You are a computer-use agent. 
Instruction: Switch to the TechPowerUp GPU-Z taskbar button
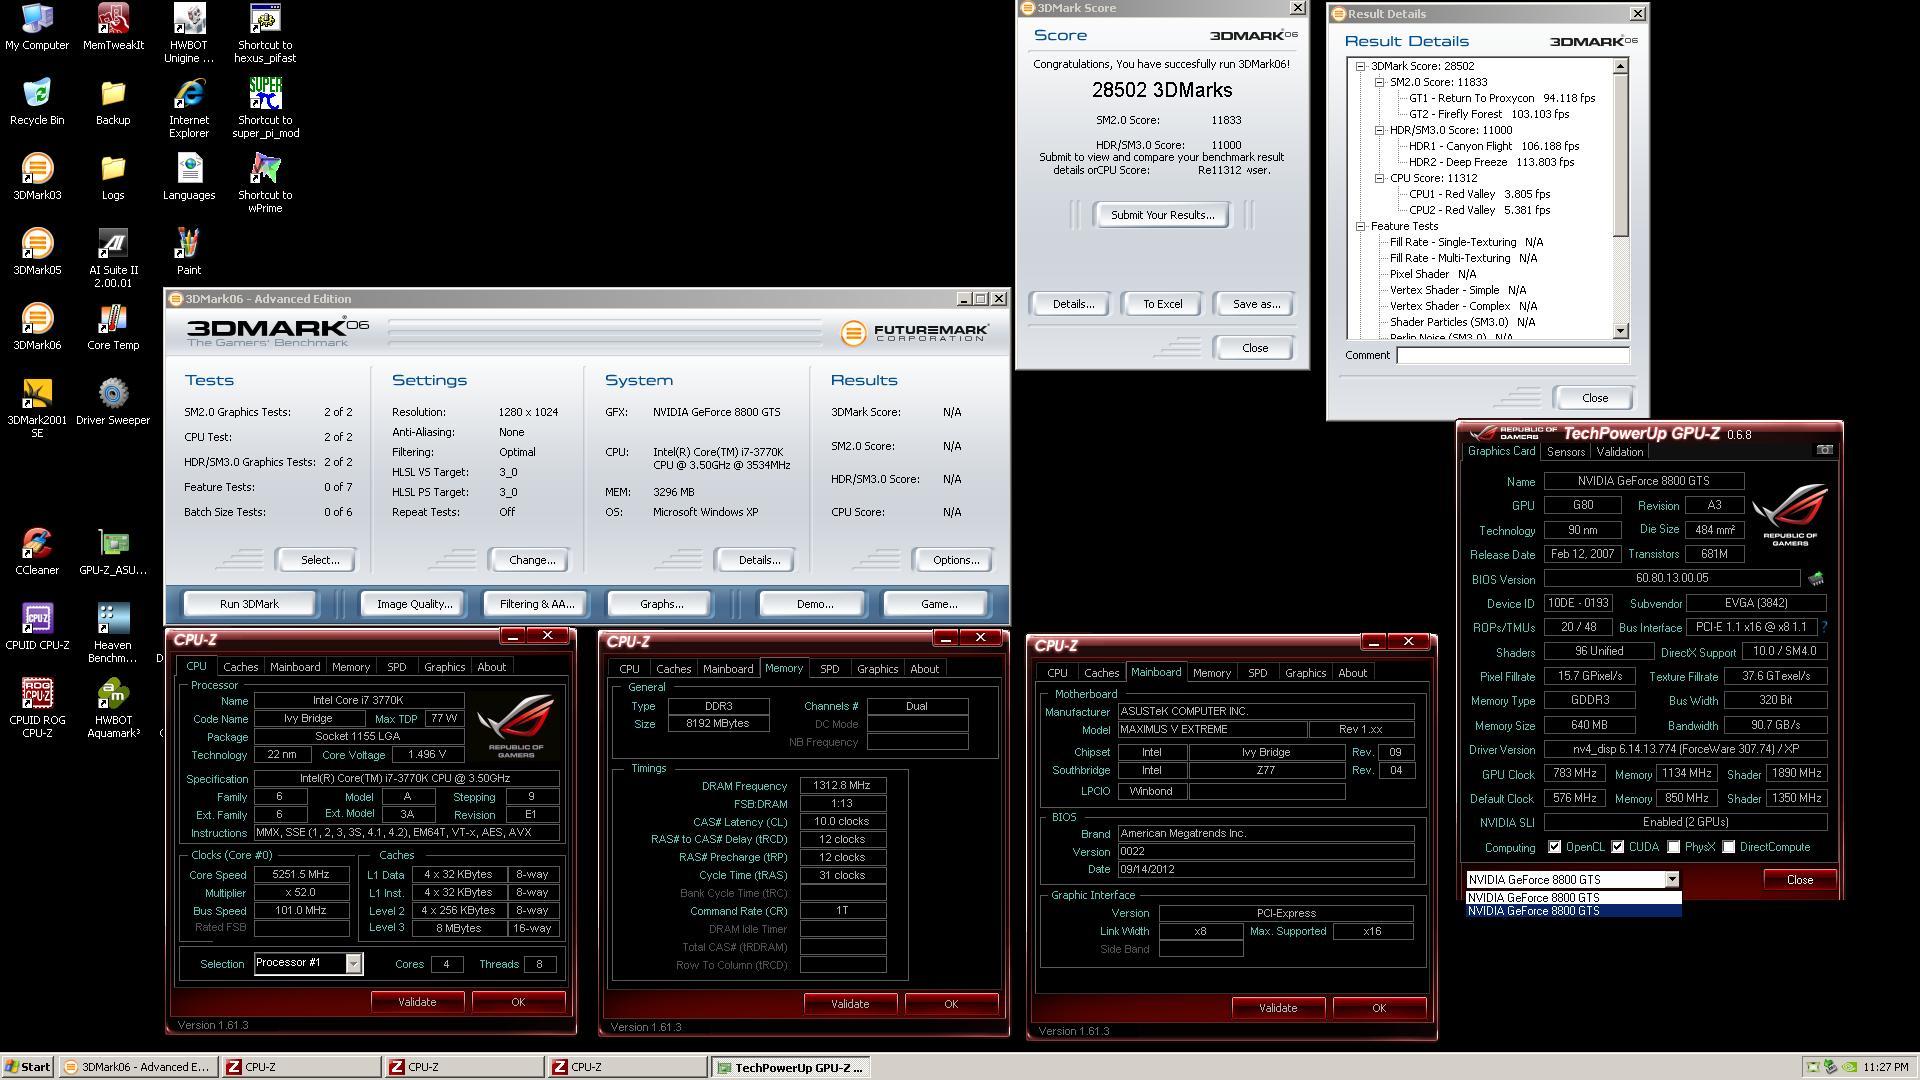[790, 1067]
